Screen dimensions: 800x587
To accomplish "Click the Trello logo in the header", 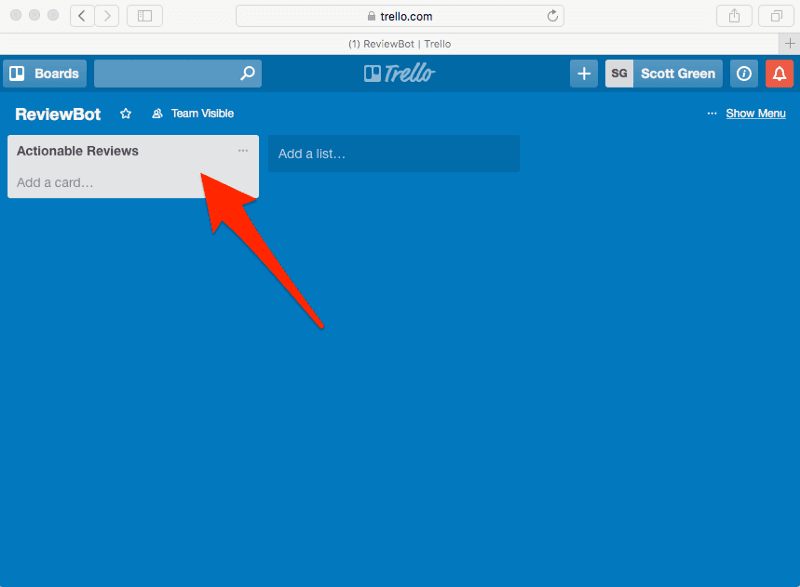I will point(399,72).
